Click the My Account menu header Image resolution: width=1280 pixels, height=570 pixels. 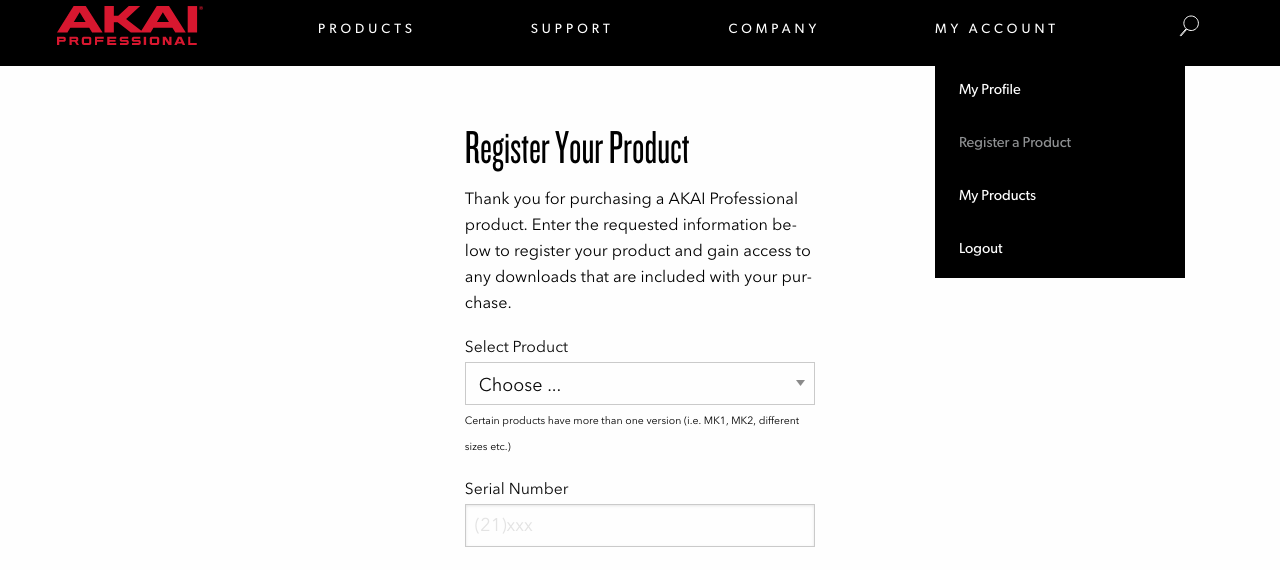click(996, 28)
